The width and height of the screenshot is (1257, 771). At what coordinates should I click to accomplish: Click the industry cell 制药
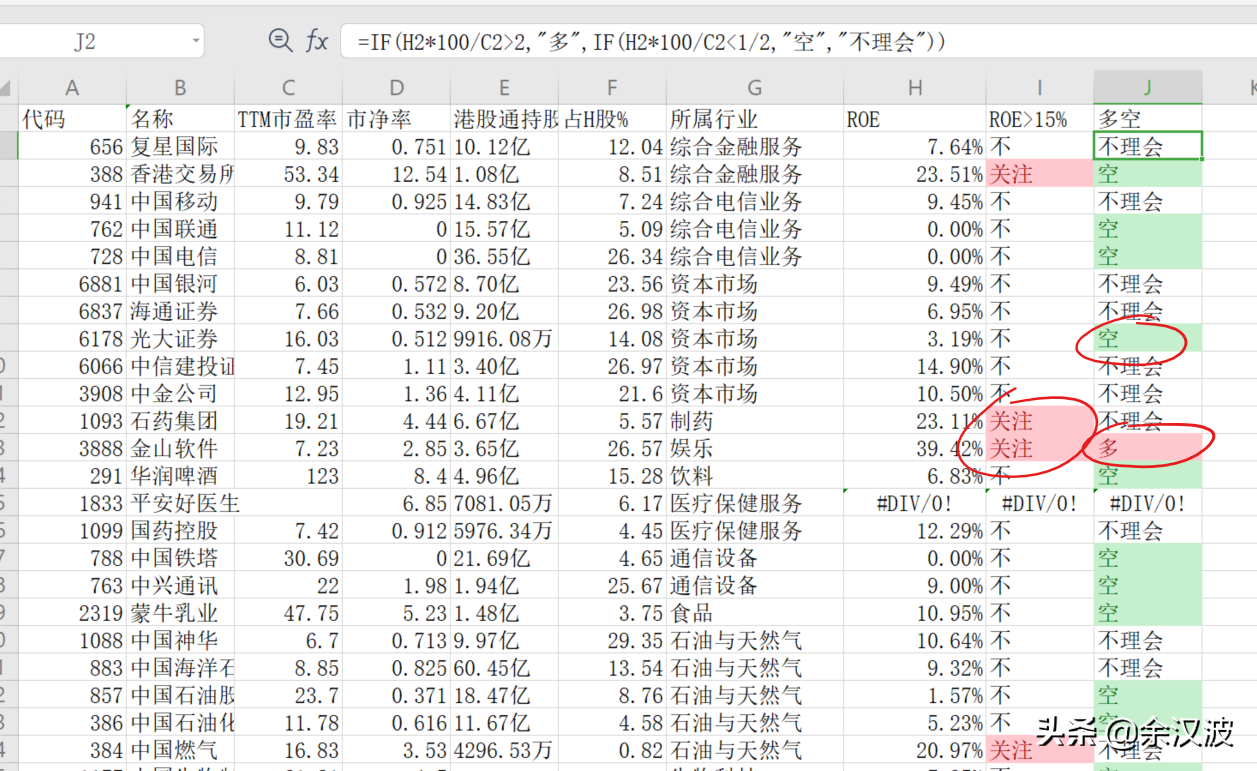[755, 421]
